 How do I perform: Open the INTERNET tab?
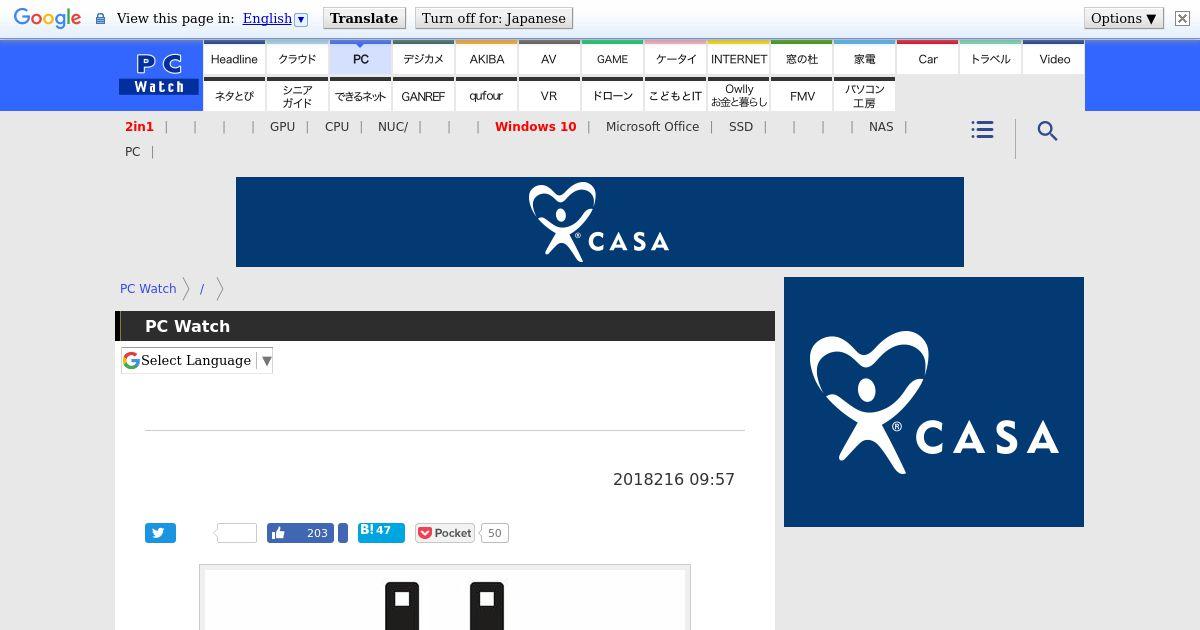click(738, 59)
